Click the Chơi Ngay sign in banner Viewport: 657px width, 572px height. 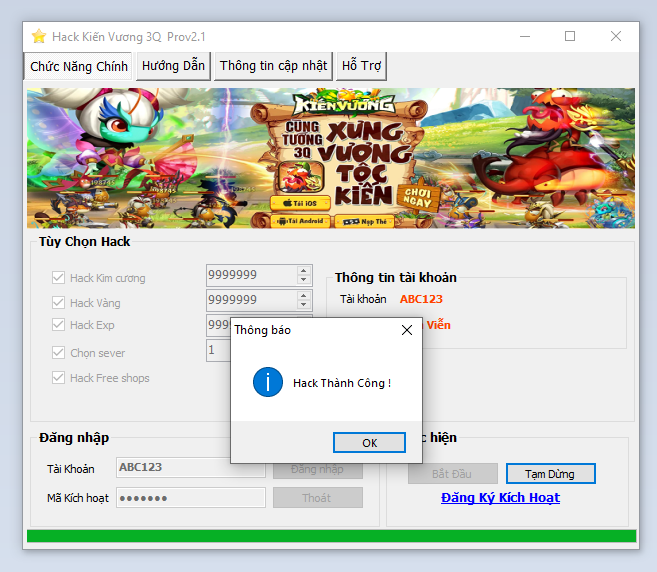[417, 198]
